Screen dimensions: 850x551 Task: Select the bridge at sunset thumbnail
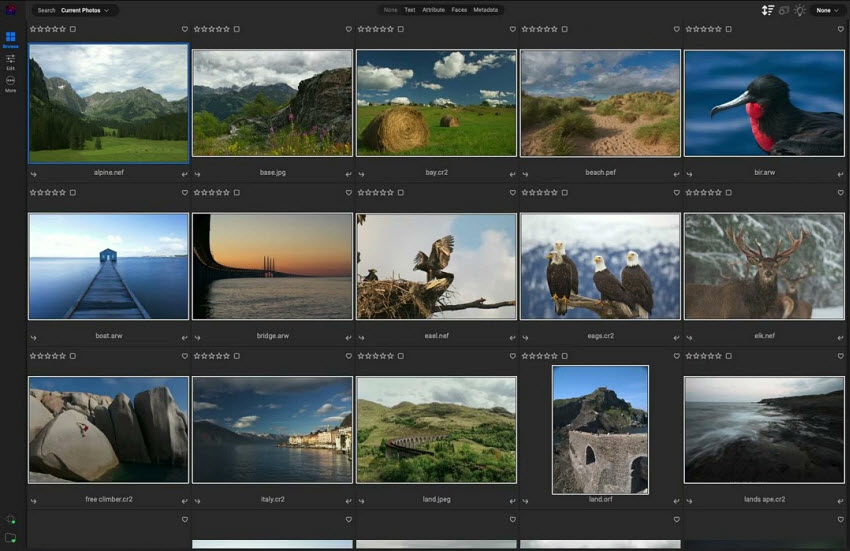click(x=272, y=266)
